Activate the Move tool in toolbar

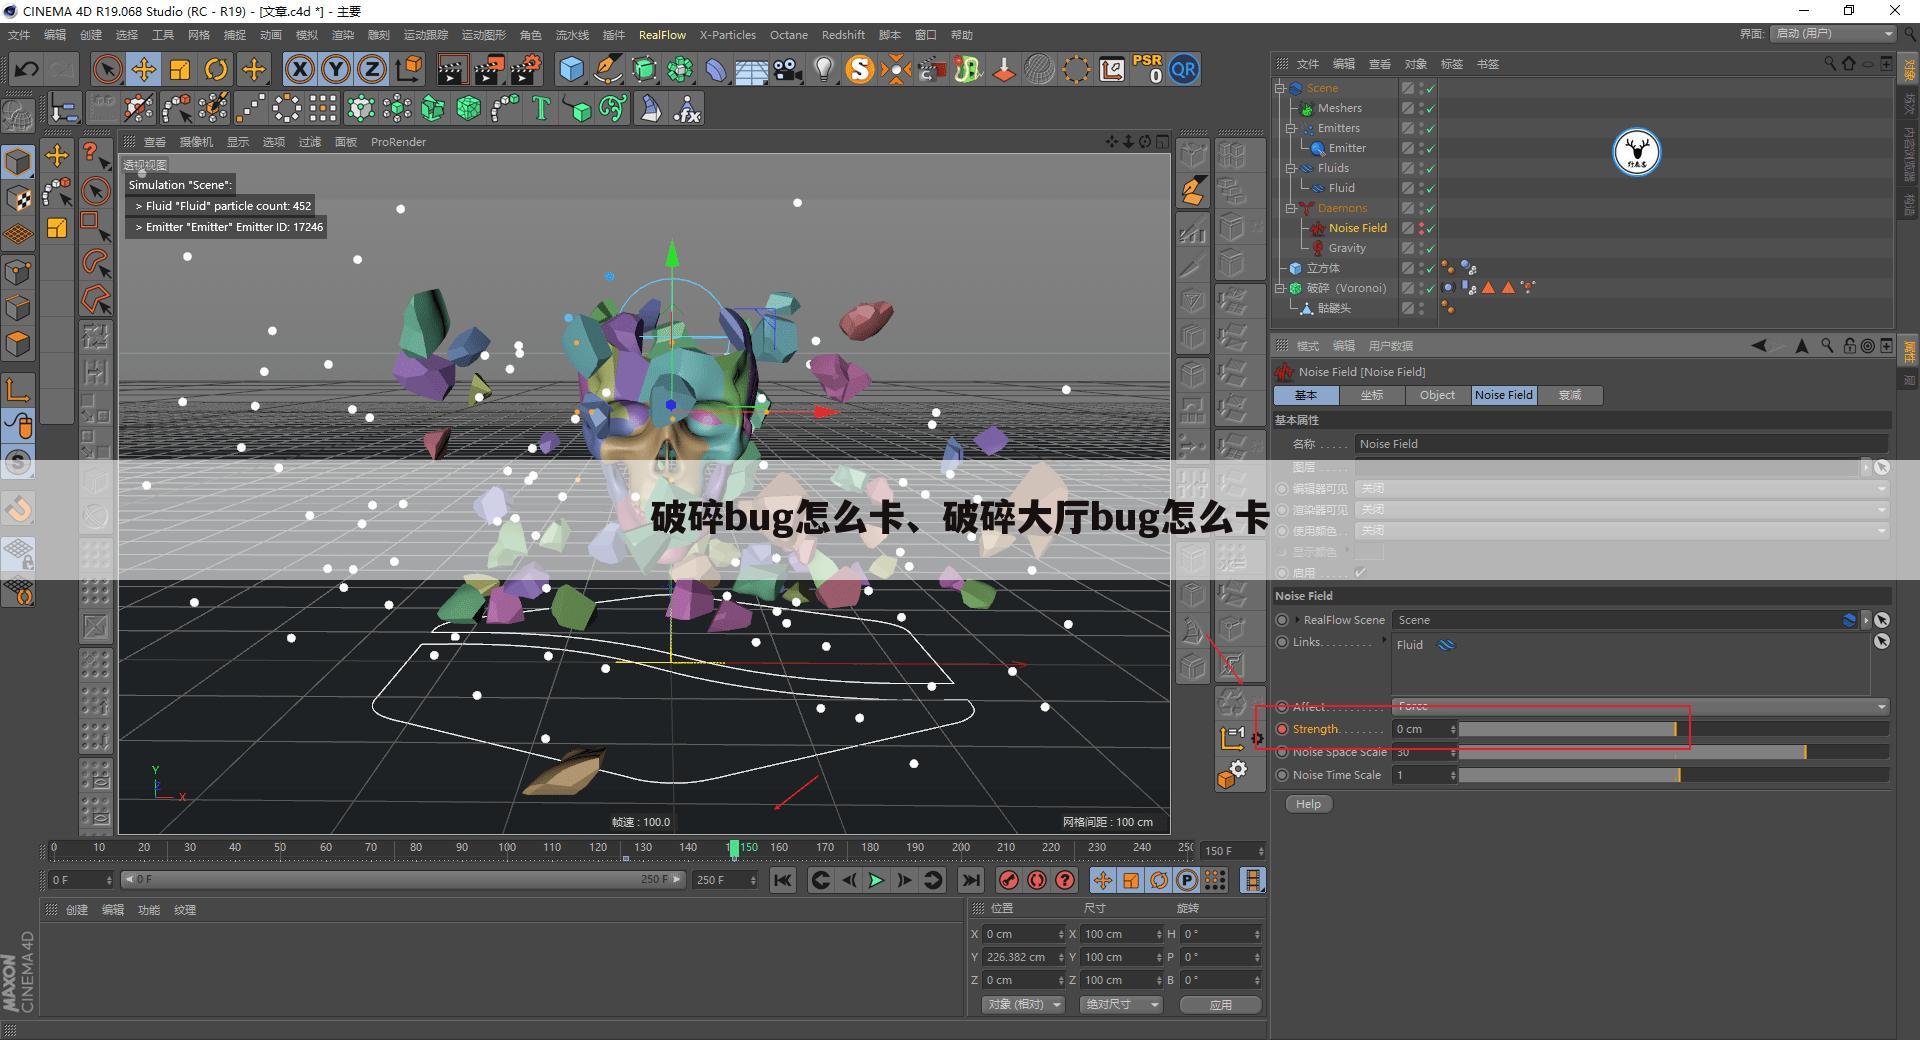tap(144, 69)
